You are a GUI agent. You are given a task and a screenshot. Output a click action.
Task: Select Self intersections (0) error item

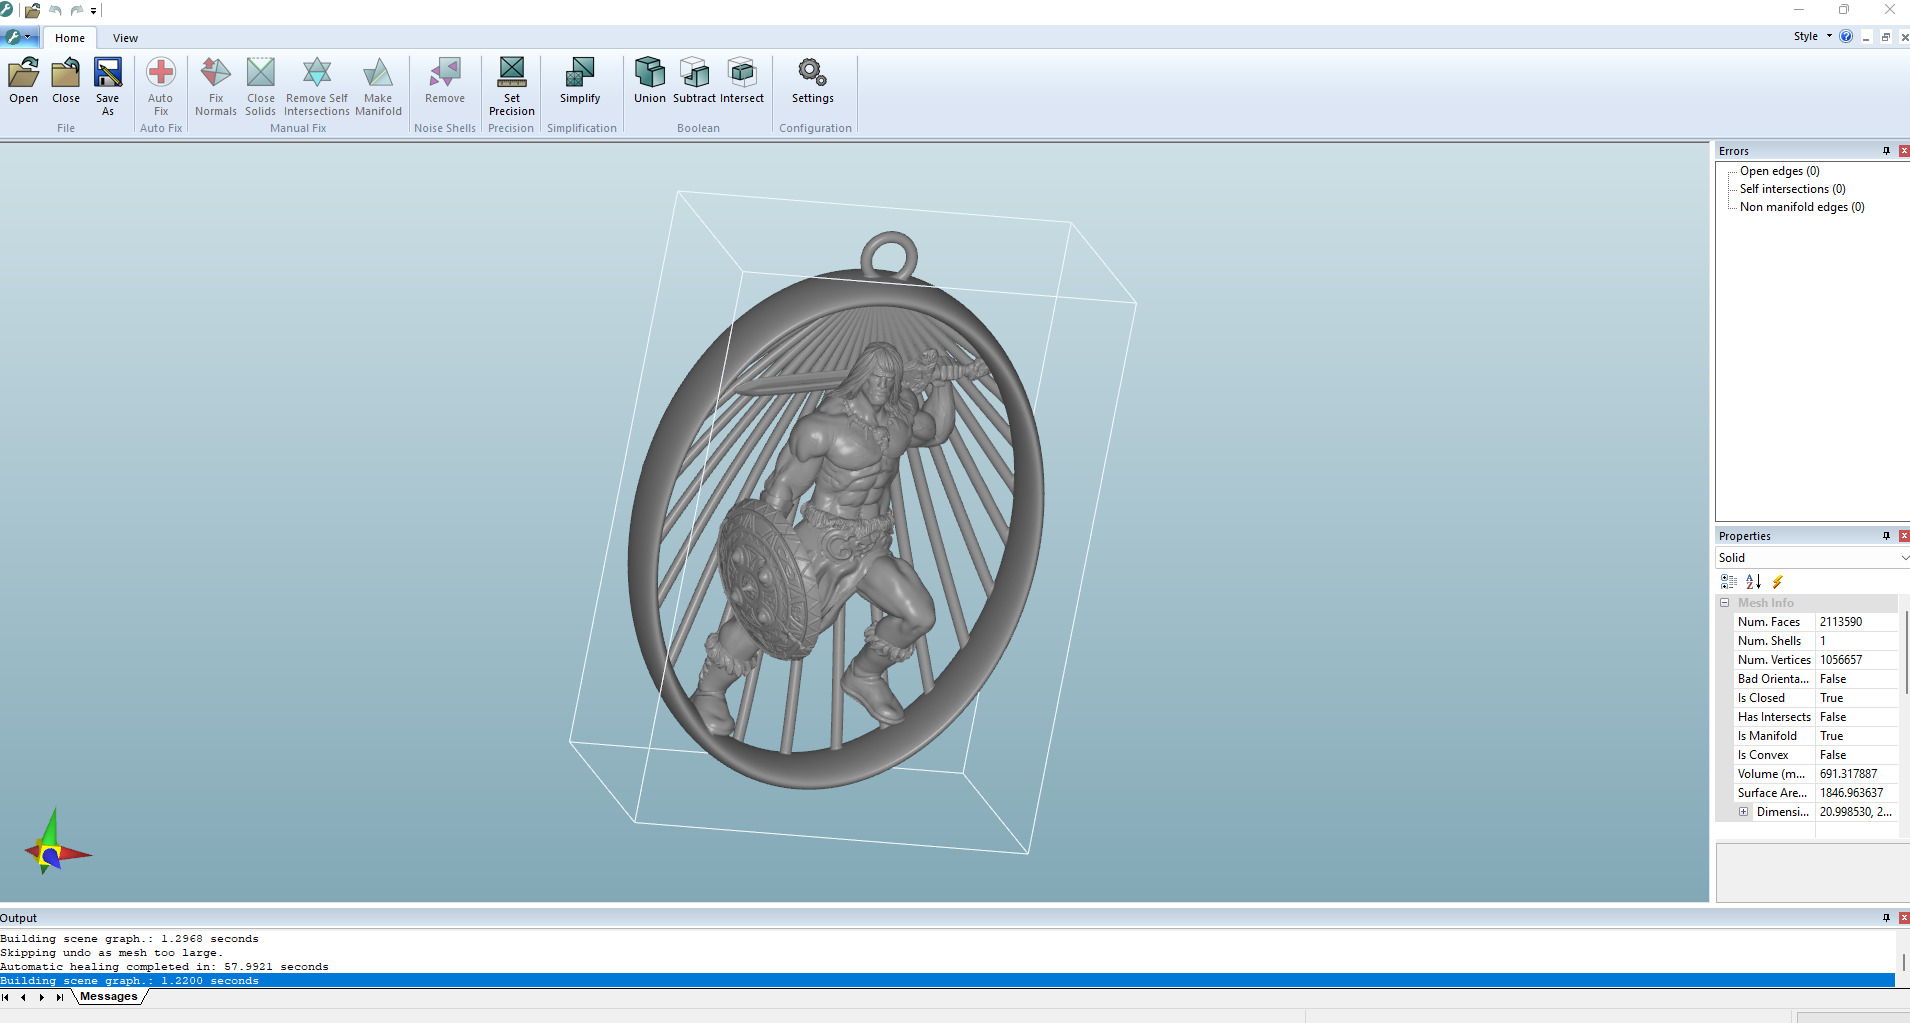click(1792, 189)
